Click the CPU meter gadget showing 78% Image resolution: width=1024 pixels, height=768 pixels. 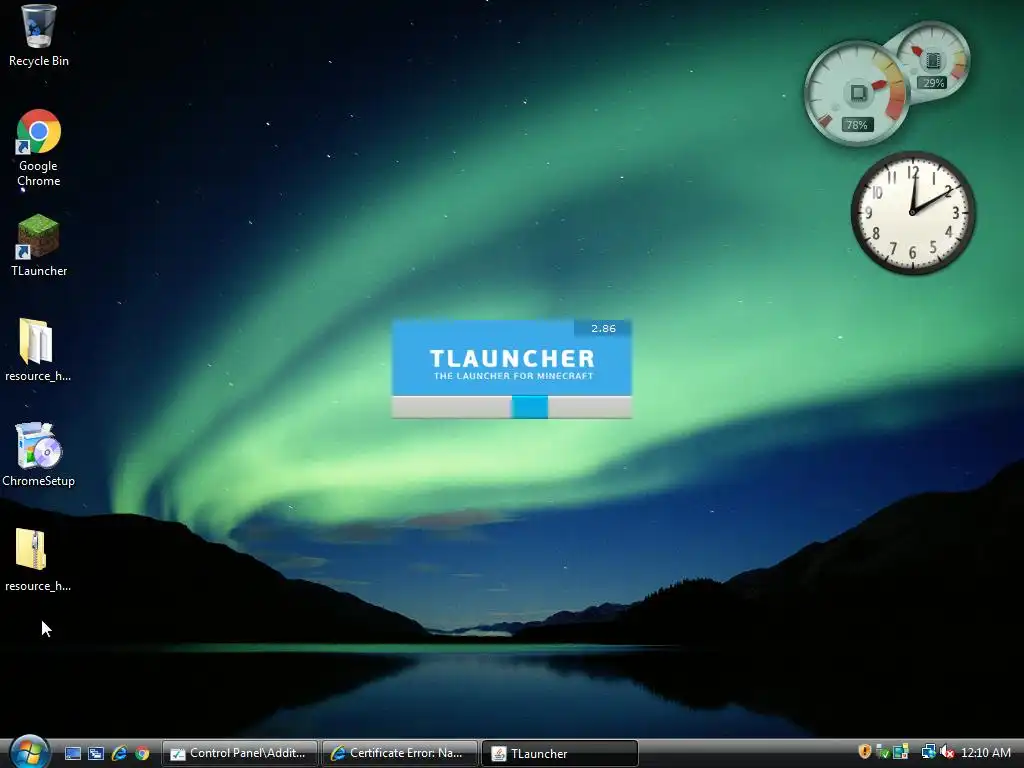(857, 93)
